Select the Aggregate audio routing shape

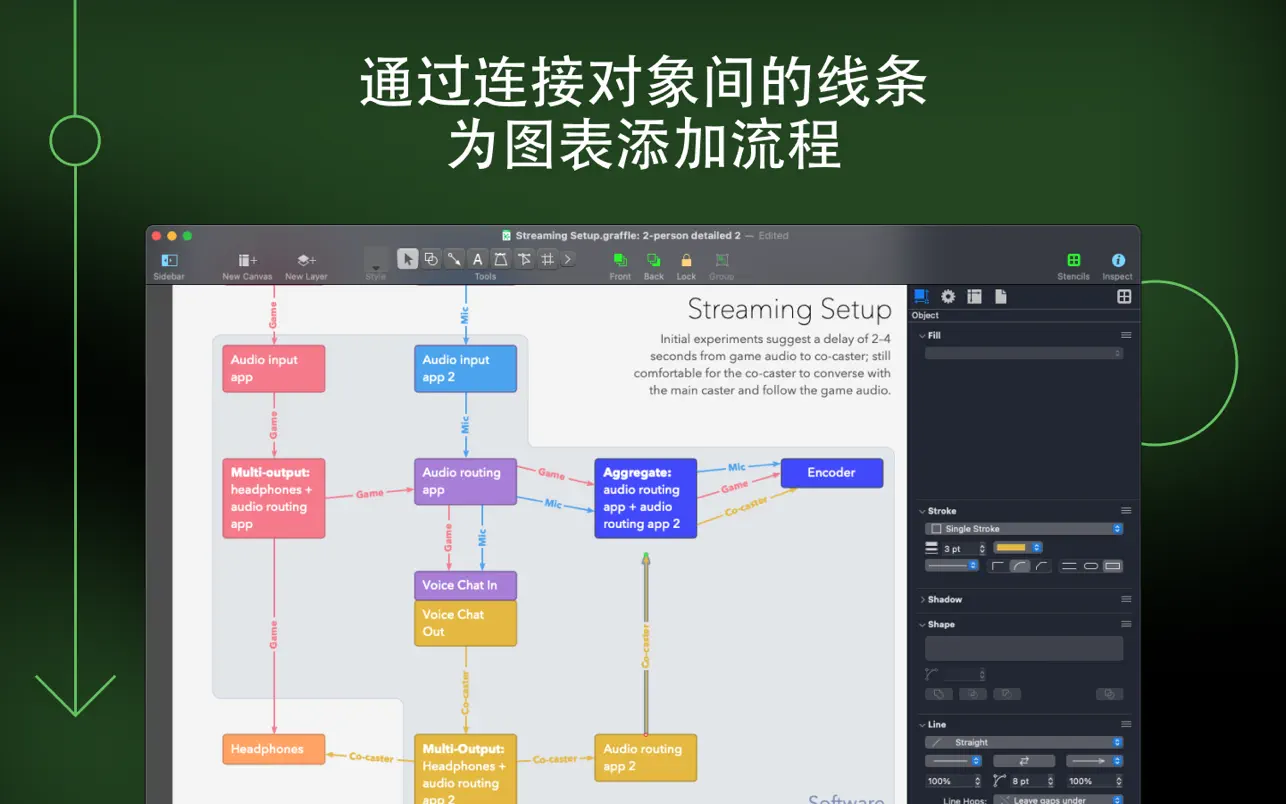click(x=645, y=498)
